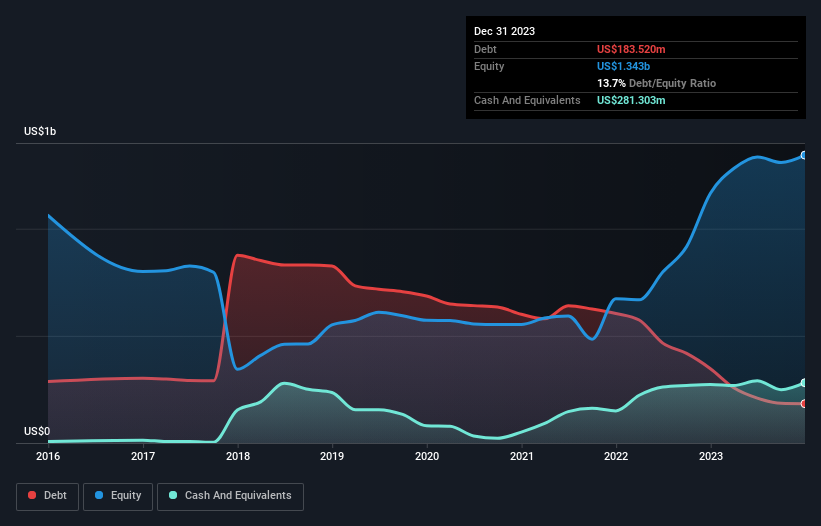Image resolution: width=821 pixels, height=526 pixels.
Task: Toggle the Equity series legend button
Action: 118,496
